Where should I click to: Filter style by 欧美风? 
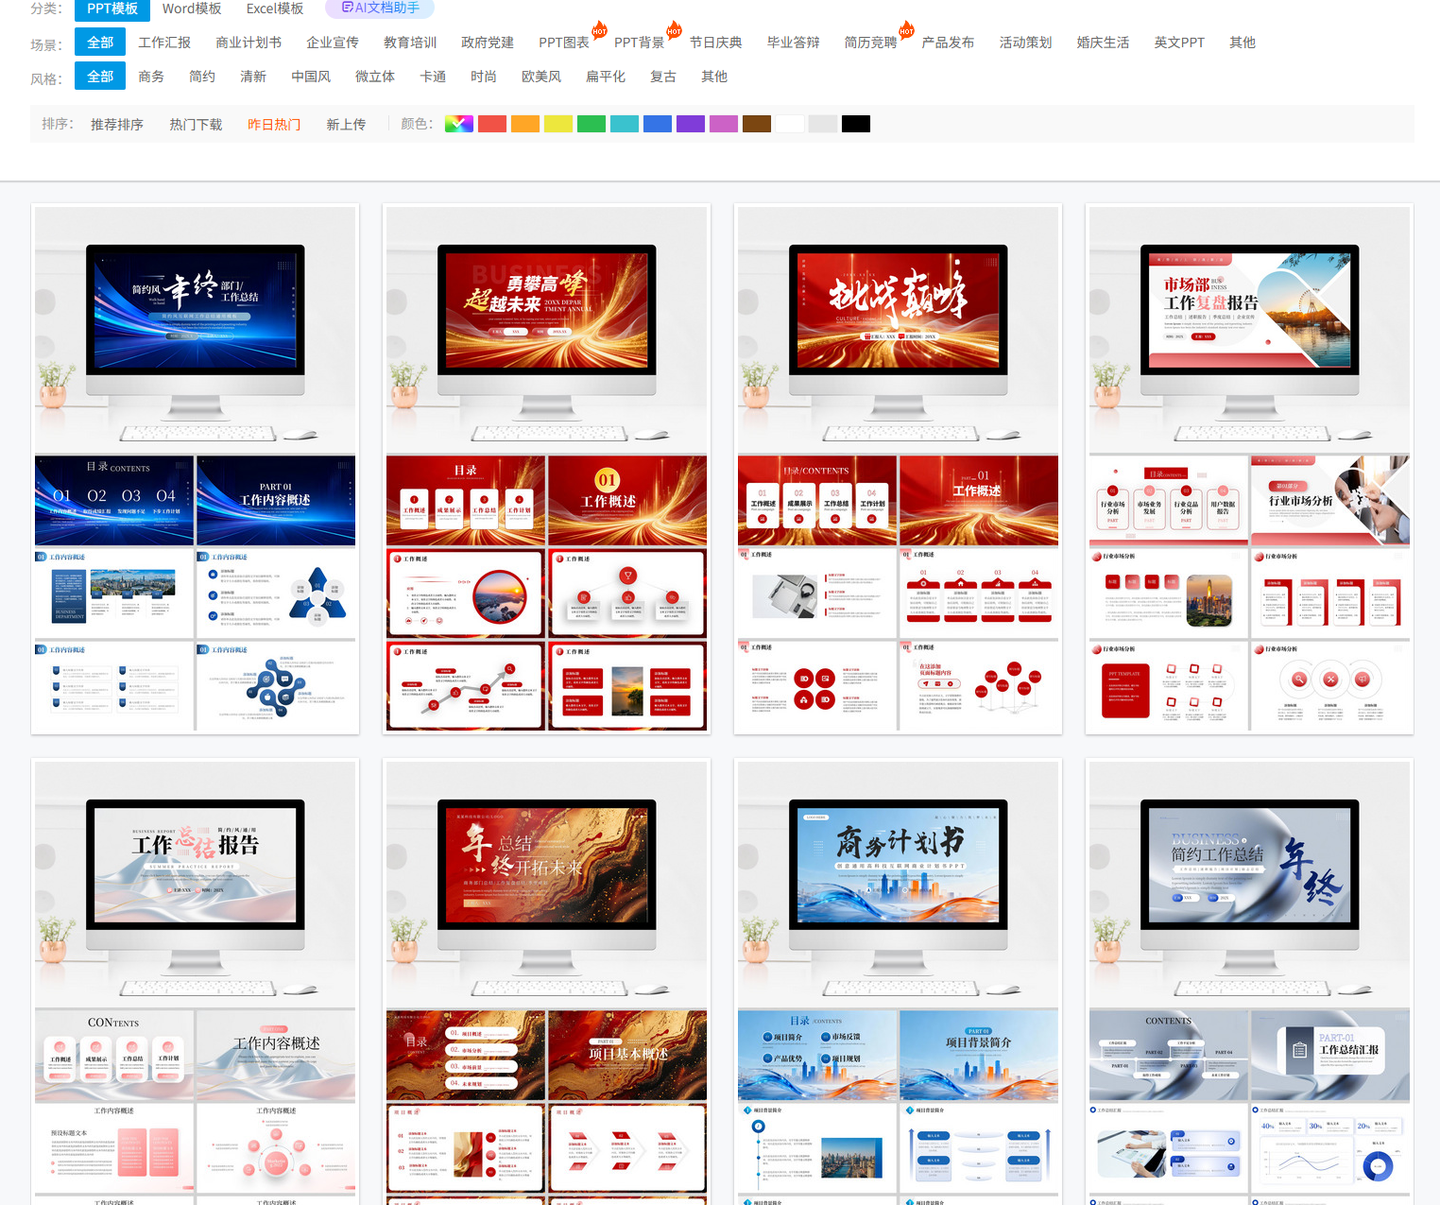point(541,77)
